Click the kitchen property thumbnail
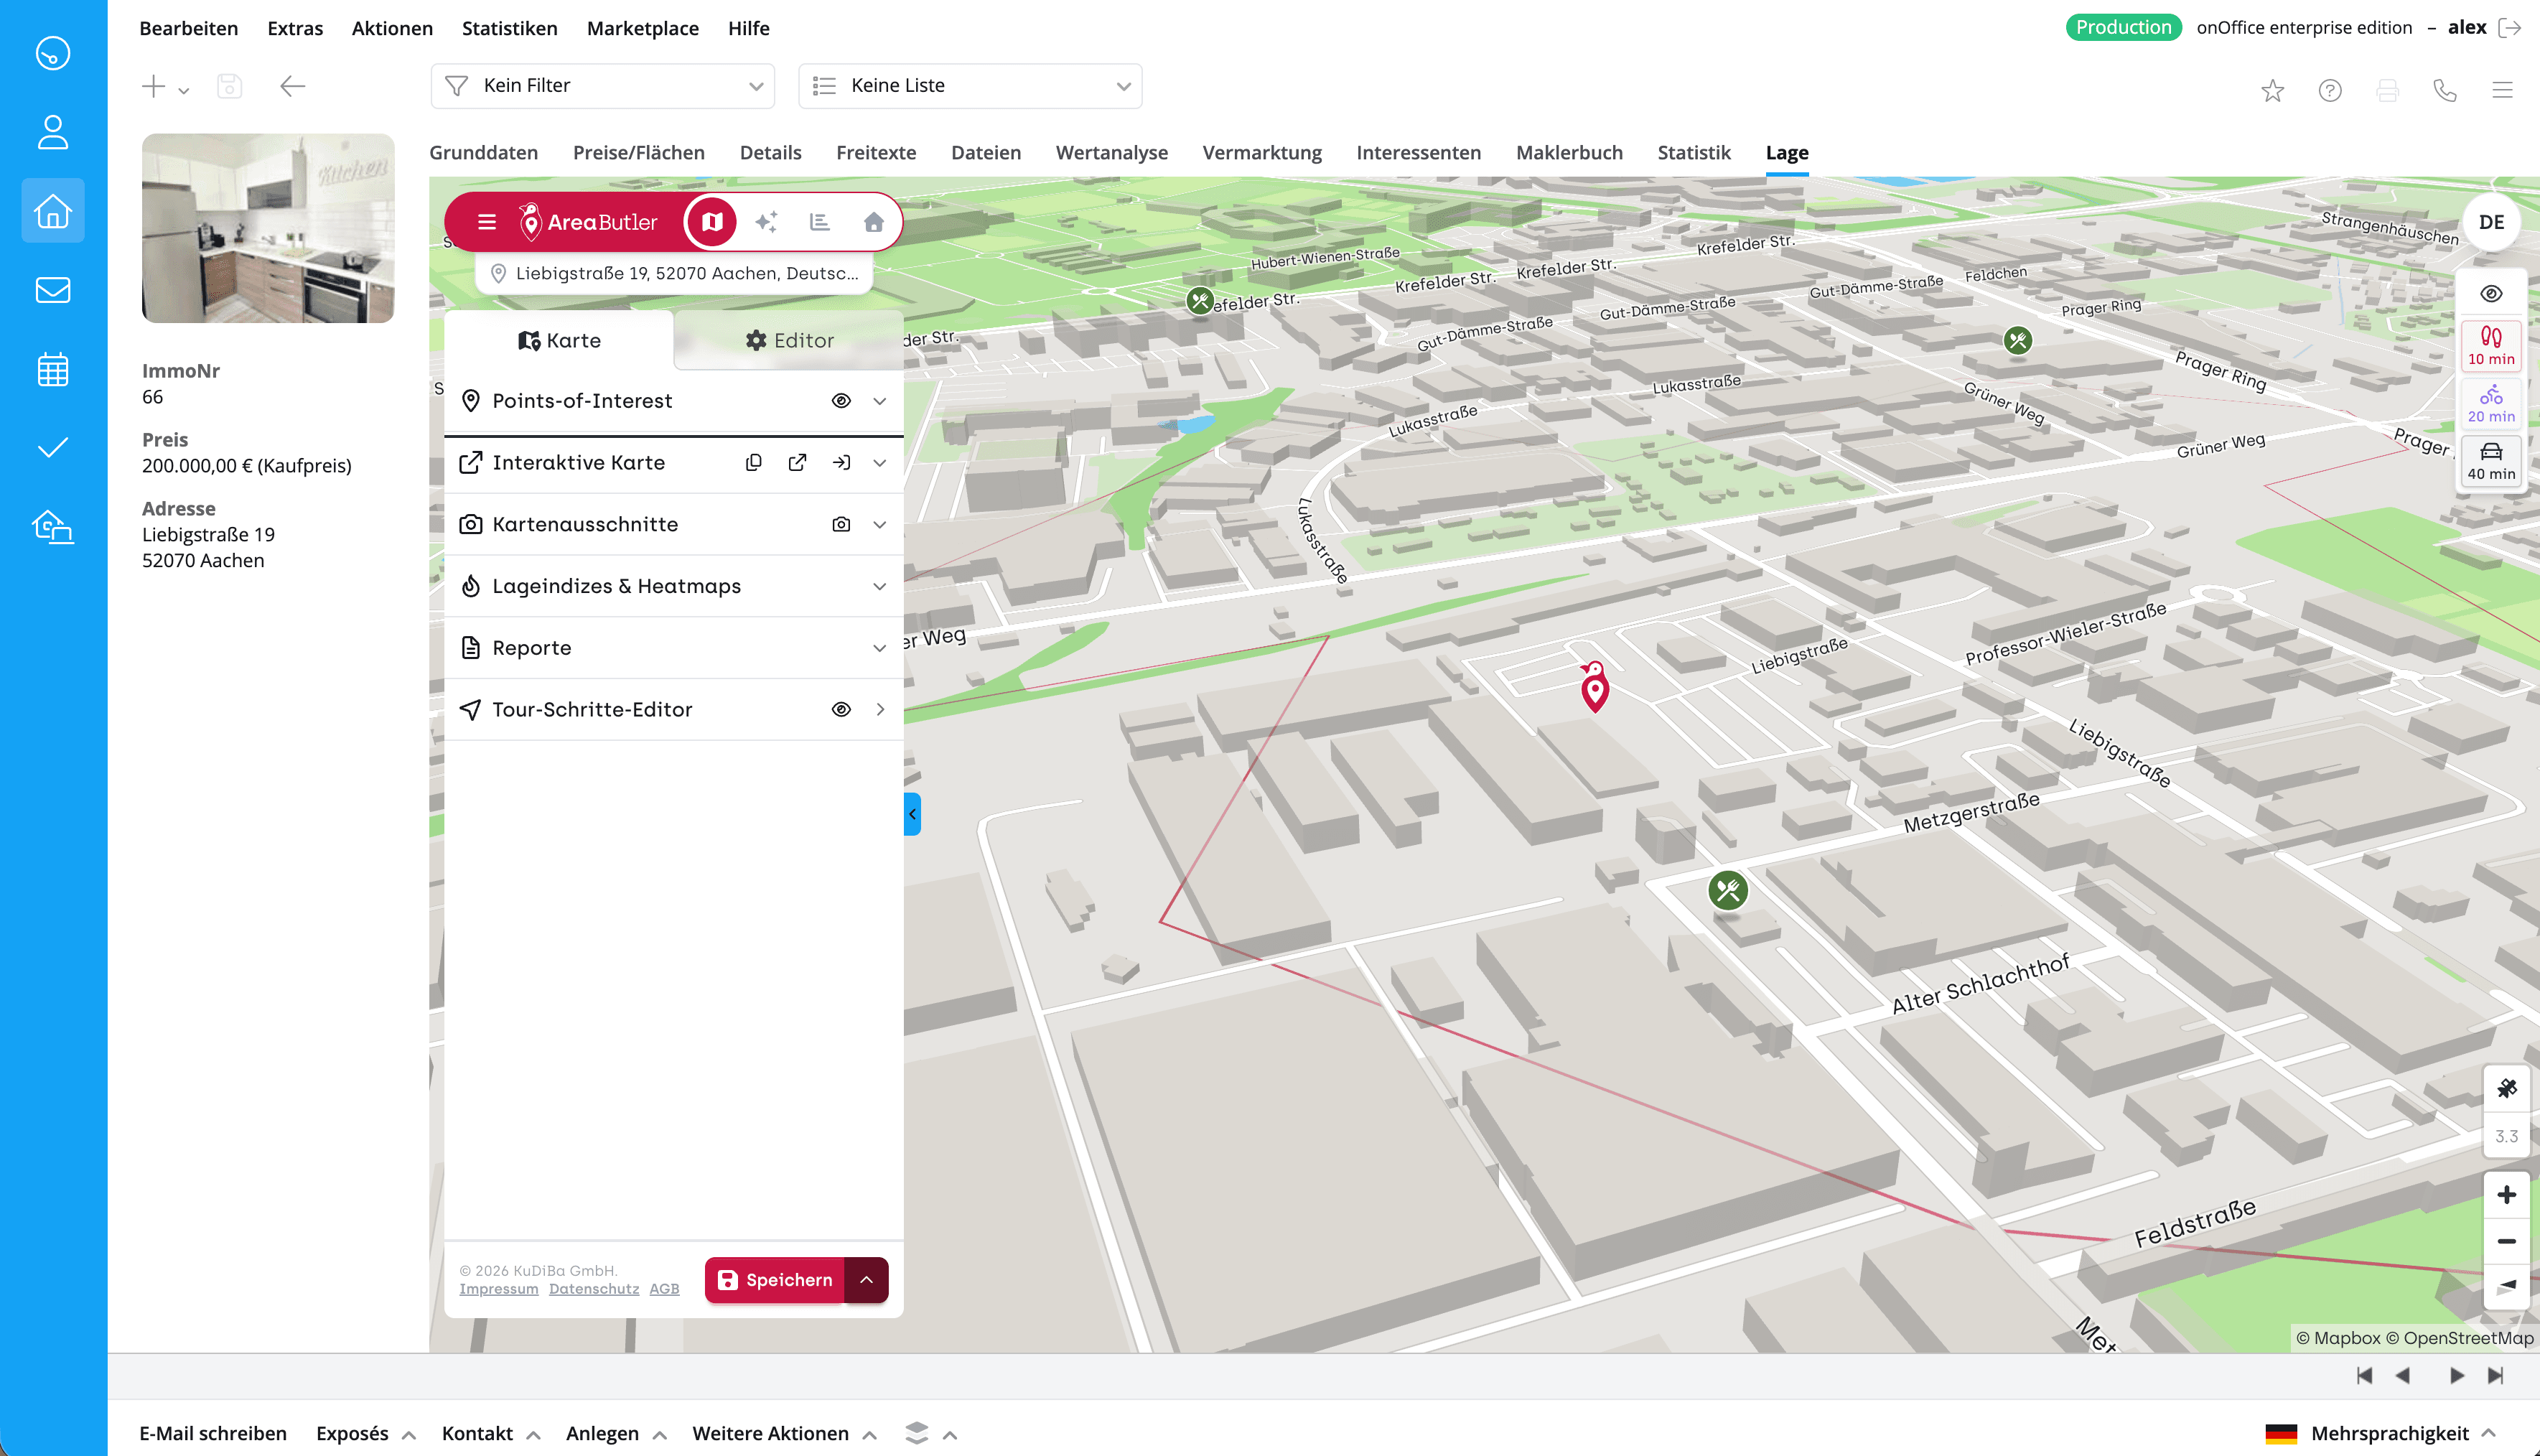The image size is (2540, 1456). coord(268,228)
